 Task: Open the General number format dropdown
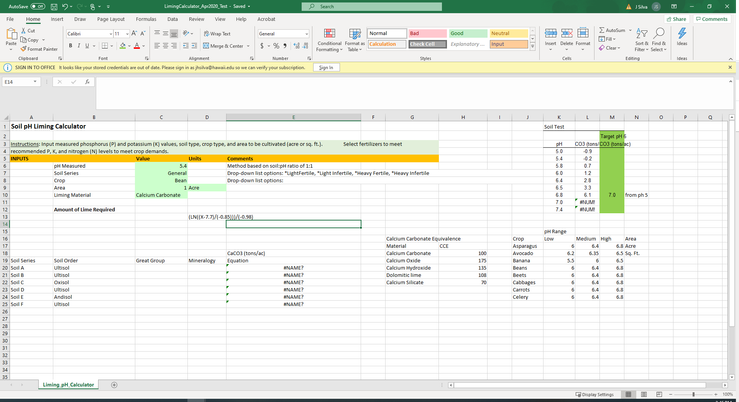pos(306,34)
